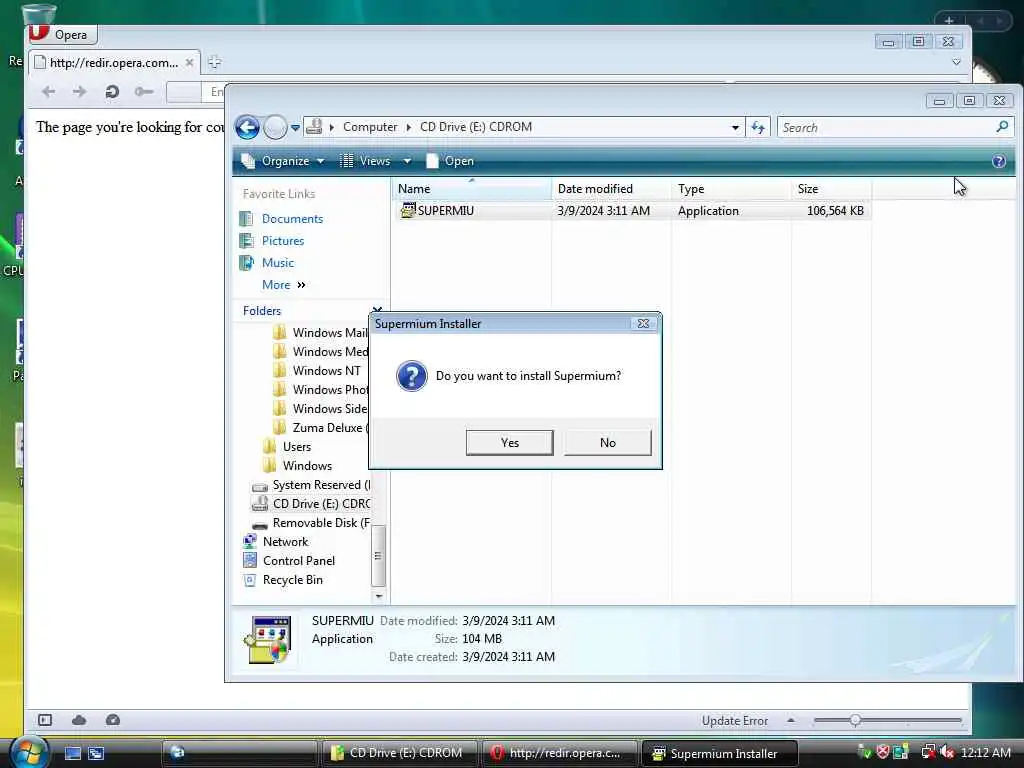Click the SUPERMIU preview icon in details pane
The width and height of the screenshot is (1024, 768).
point(268,639)
